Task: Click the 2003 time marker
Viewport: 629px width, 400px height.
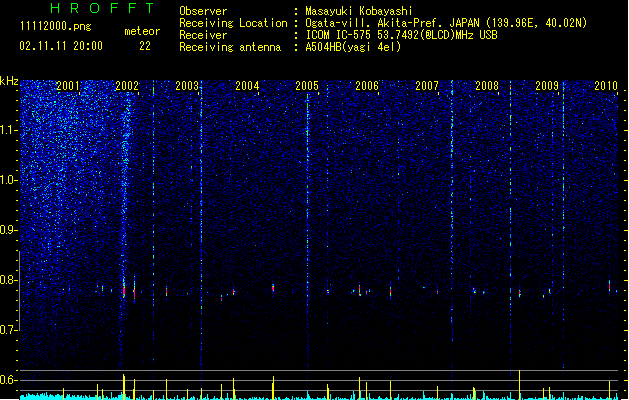Action: coord(187,86)
